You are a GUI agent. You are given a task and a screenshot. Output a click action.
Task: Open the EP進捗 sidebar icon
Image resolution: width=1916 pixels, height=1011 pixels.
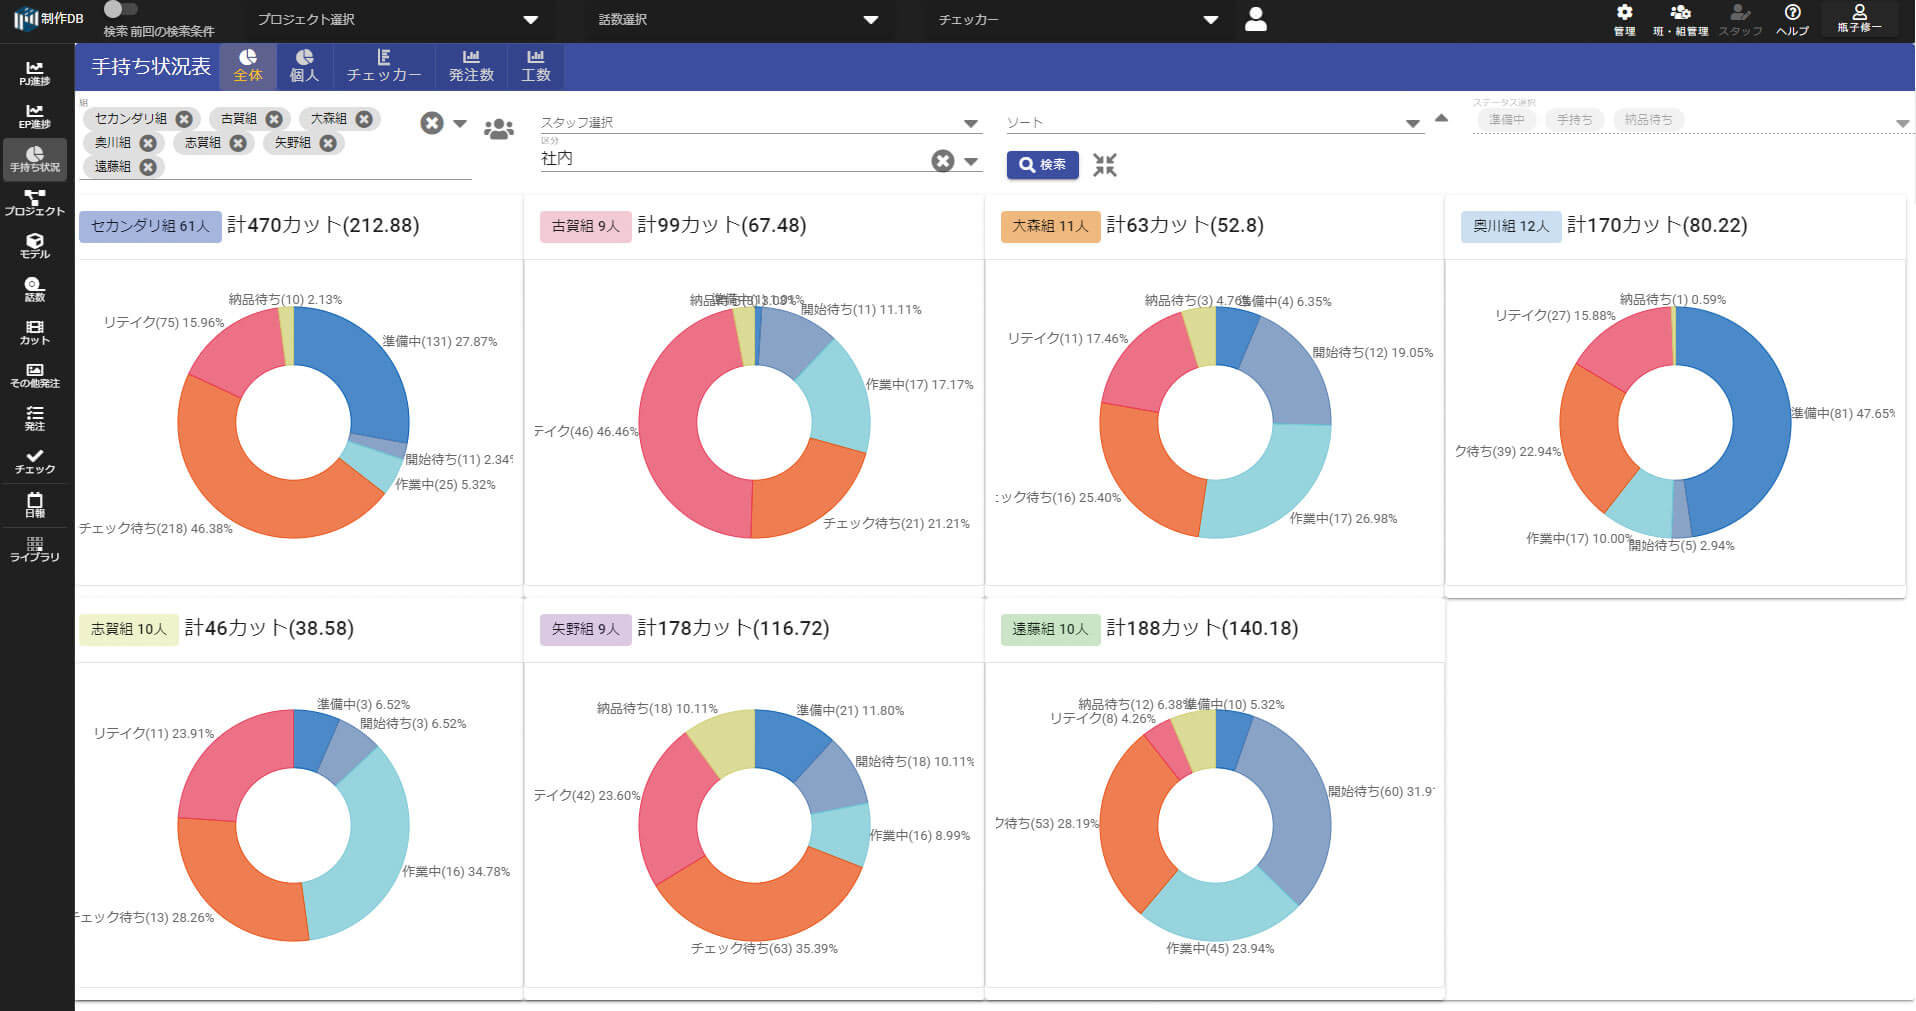[x=35, y=116]
